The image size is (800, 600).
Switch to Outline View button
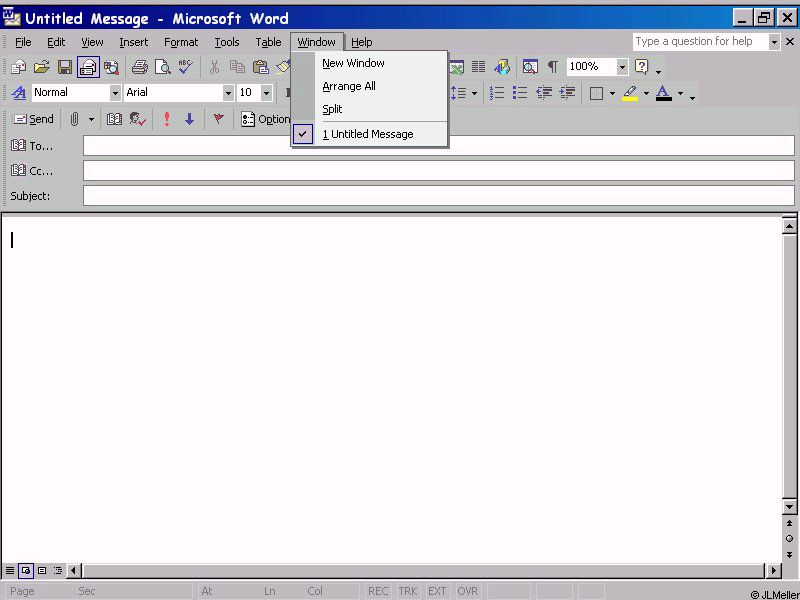(x=58, y=570)
